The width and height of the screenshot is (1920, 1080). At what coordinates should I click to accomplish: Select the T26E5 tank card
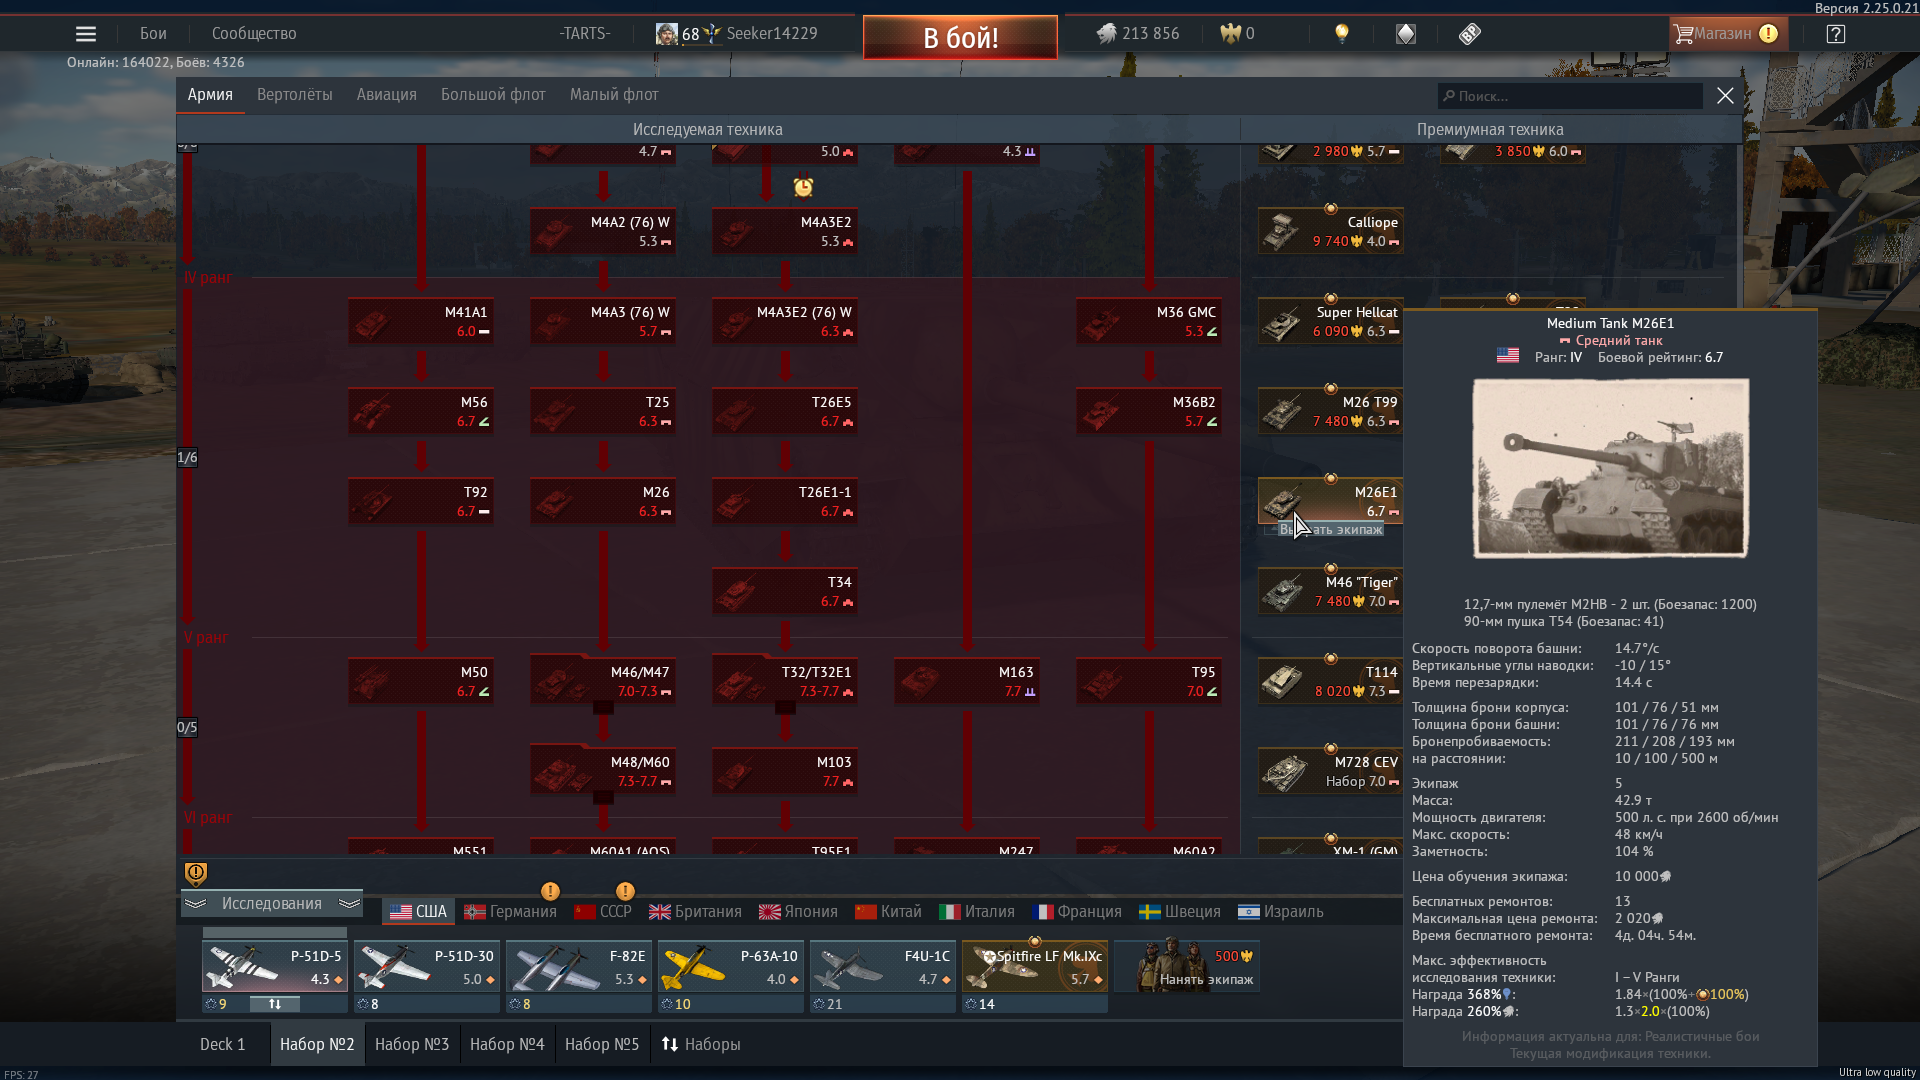click(x=785, y=411)
